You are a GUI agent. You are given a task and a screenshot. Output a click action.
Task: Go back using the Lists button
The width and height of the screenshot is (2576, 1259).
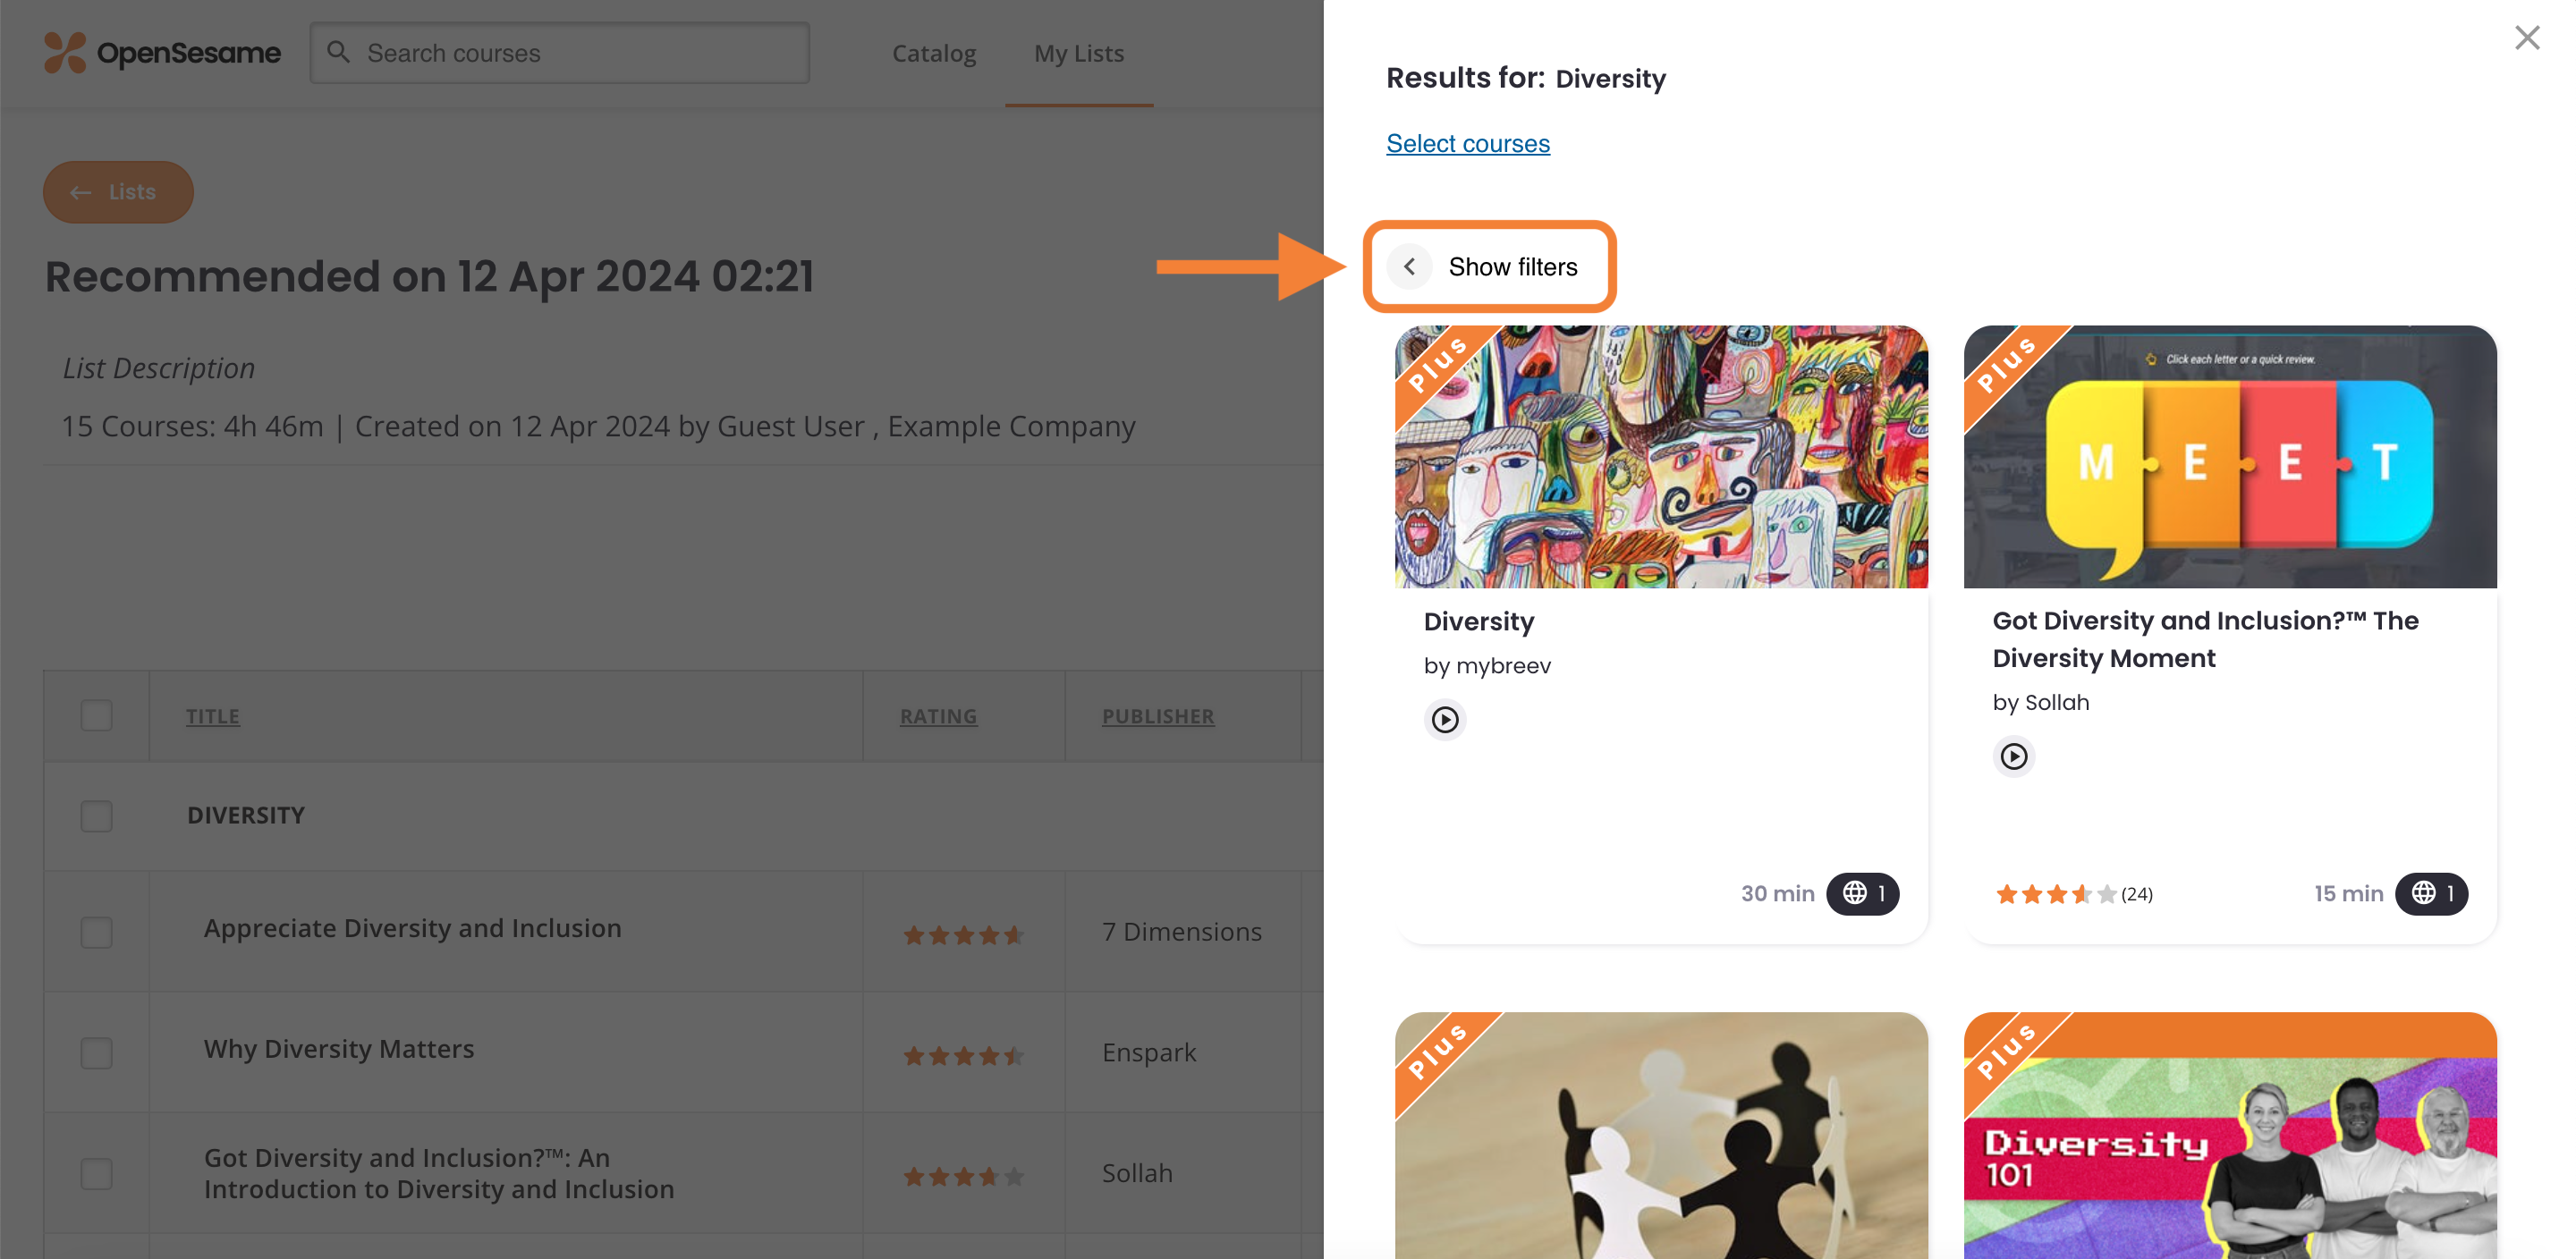[118, 192]
